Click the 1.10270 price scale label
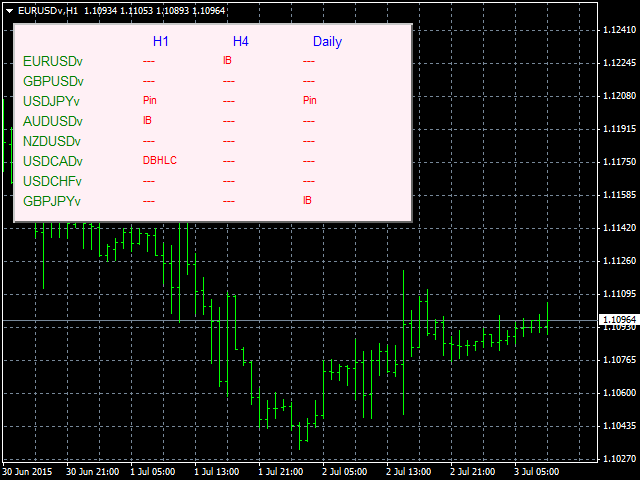The height and width of the screenshot is (480, 640). coord(620,459)
